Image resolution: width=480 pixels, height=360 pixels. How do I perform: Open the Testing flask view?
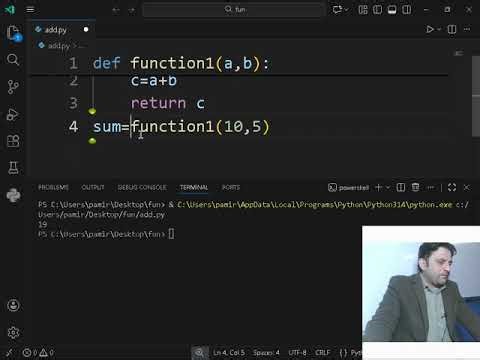pyautogui.click(x=13, y=168)
